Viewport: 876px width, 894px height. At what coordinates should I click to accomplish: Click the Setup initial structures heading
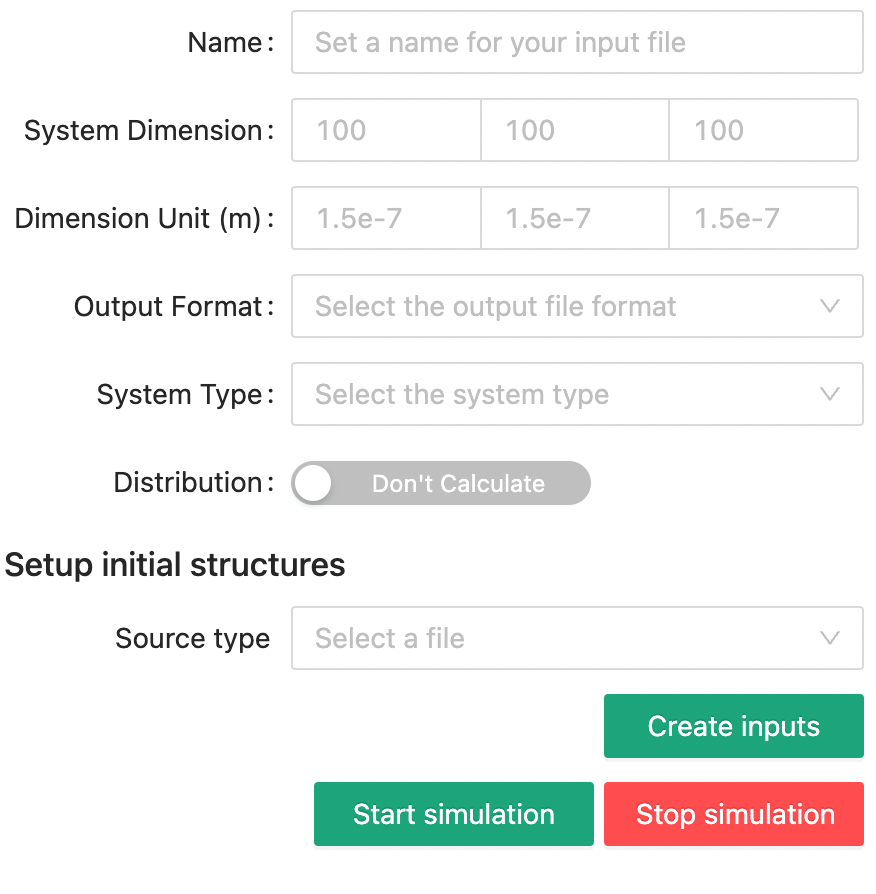click(x=172, y=565)
